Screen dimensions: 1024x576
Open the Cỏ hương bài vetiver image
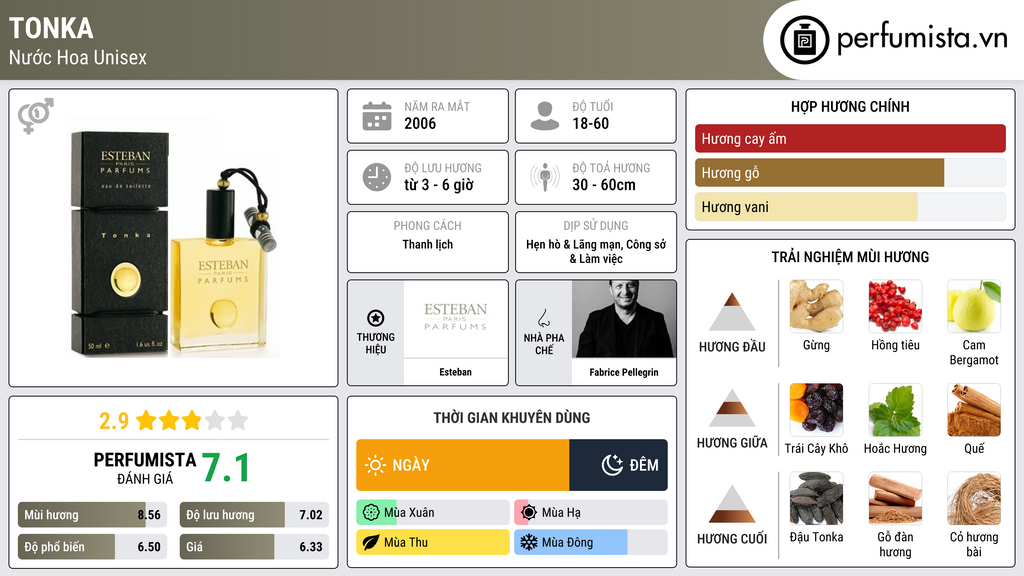coord(974,498)
